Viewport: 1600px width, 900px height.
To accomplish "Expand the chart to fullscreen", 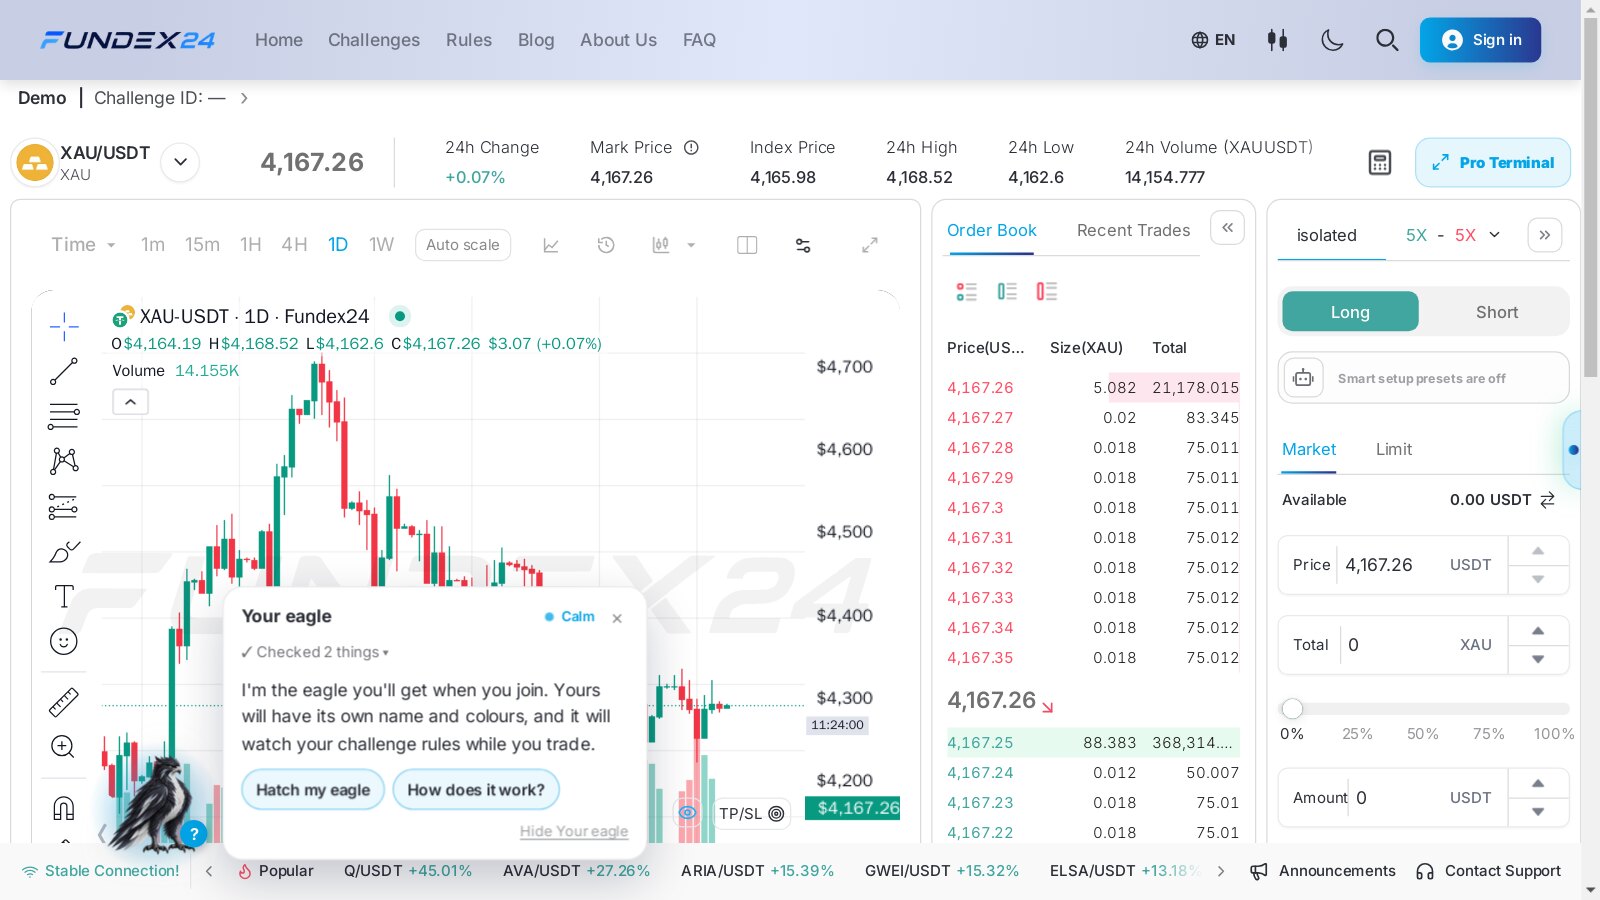I will pos(870,245).
